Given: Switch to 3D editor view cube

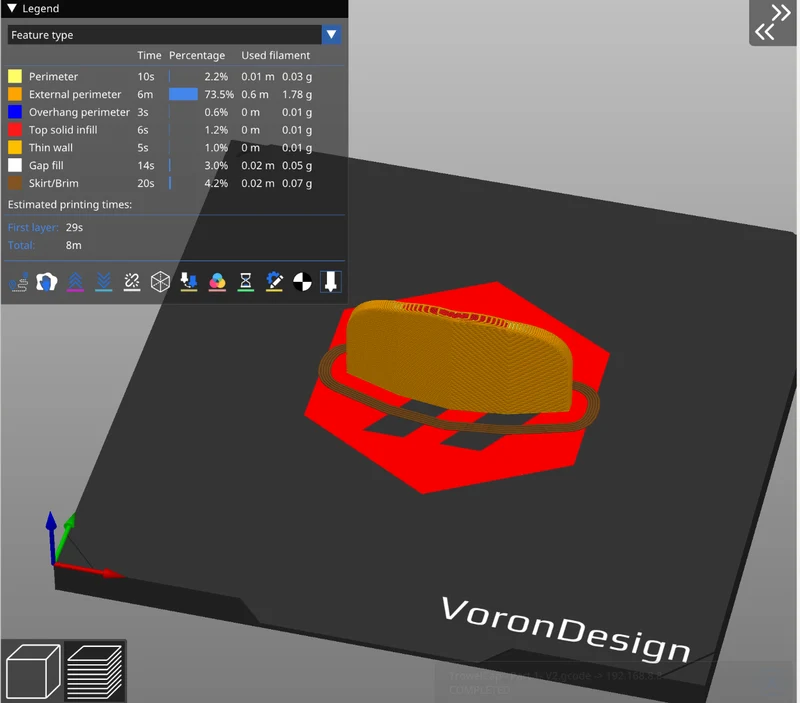Looking at the screenshot, I should tap(33, 671).
